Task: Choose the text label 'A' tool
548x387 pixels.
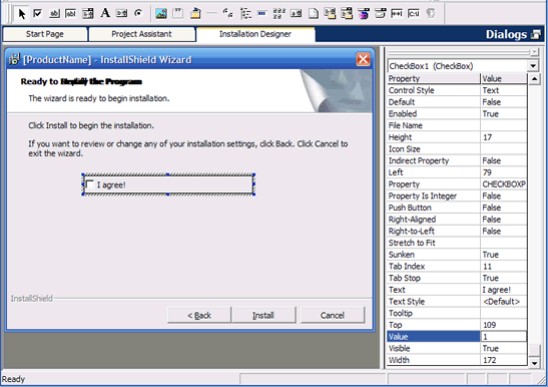Action: tap(105, 13)
